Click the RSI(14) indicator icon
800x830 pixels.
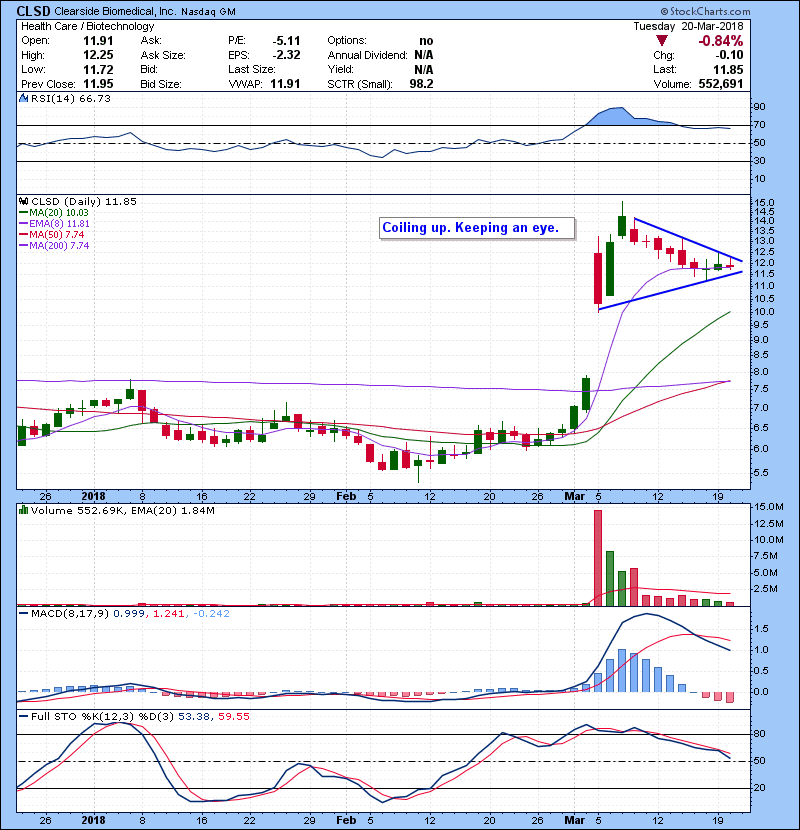pos(23,98)
